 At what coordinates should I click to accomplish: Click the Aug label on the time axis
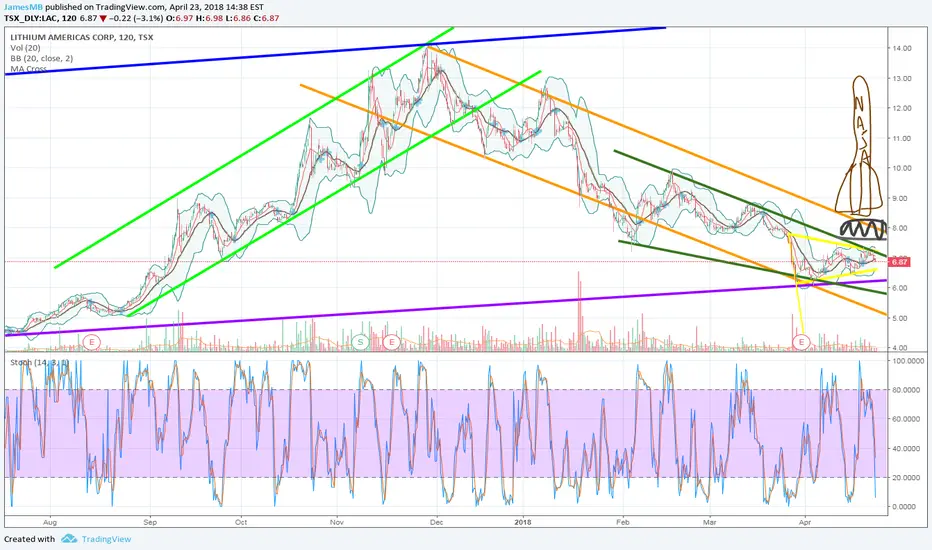50,523
